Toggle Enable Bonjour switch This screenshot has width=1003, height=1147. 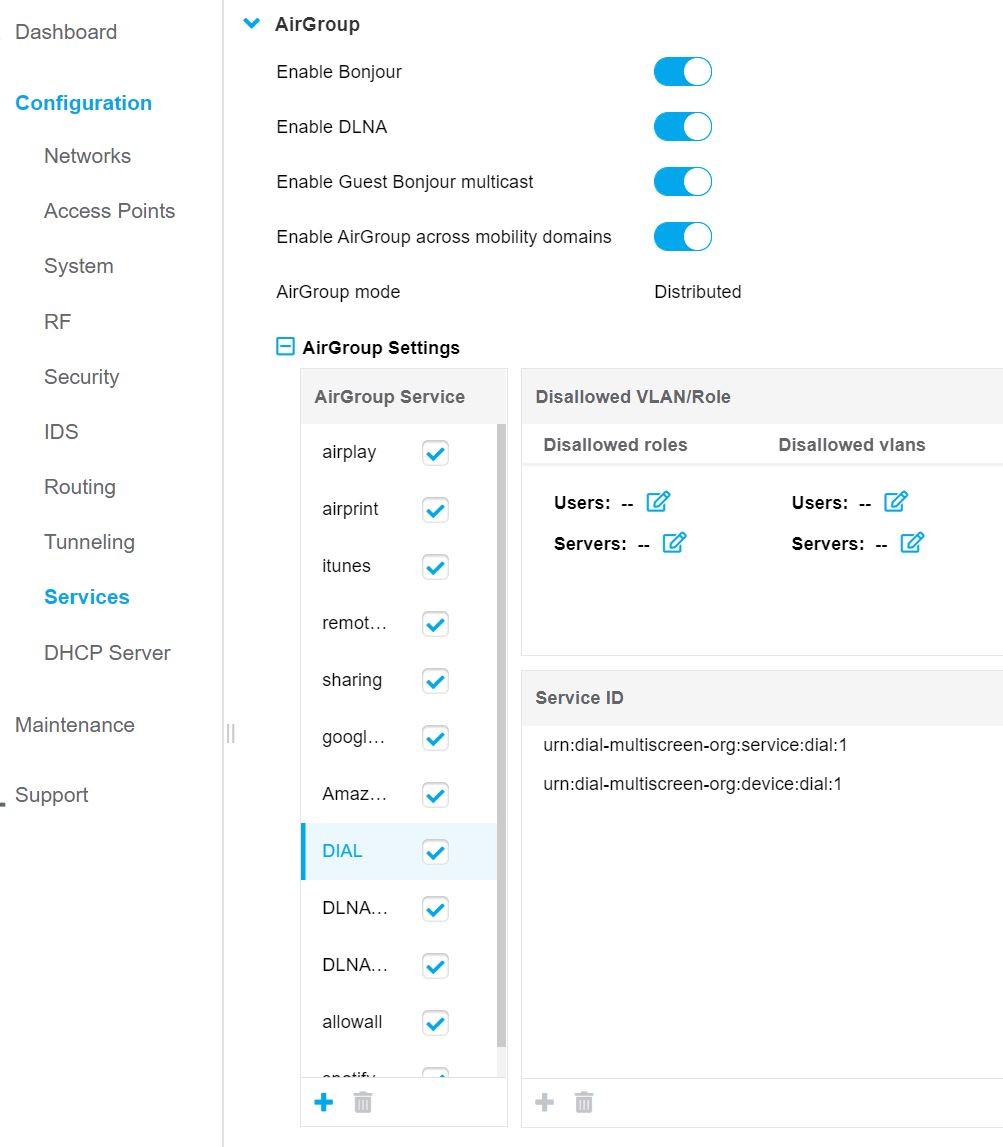click(x=683, y=72)
